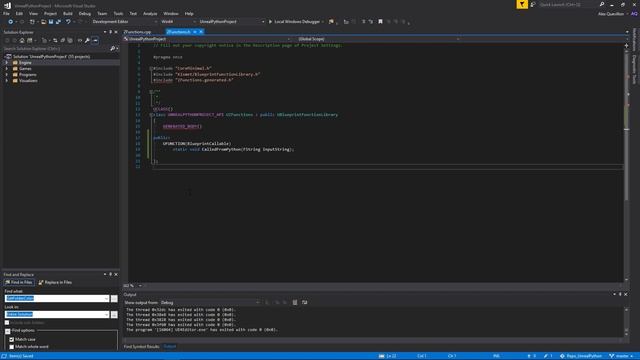Open the Analyze menu

(x=150, y=13)
